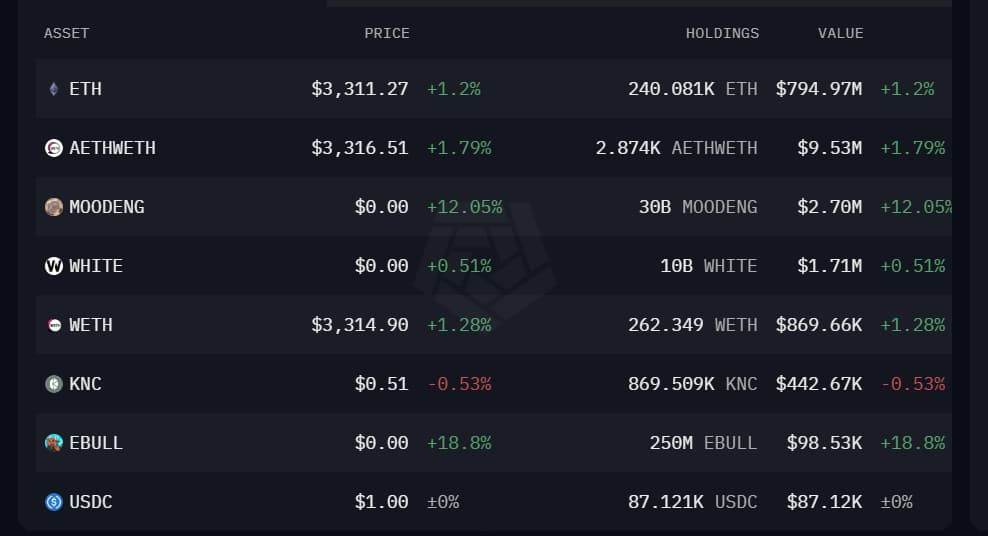Open the MOODENG asset name link
The height and width of the screenshot is (536, 988).
[107, 207]
